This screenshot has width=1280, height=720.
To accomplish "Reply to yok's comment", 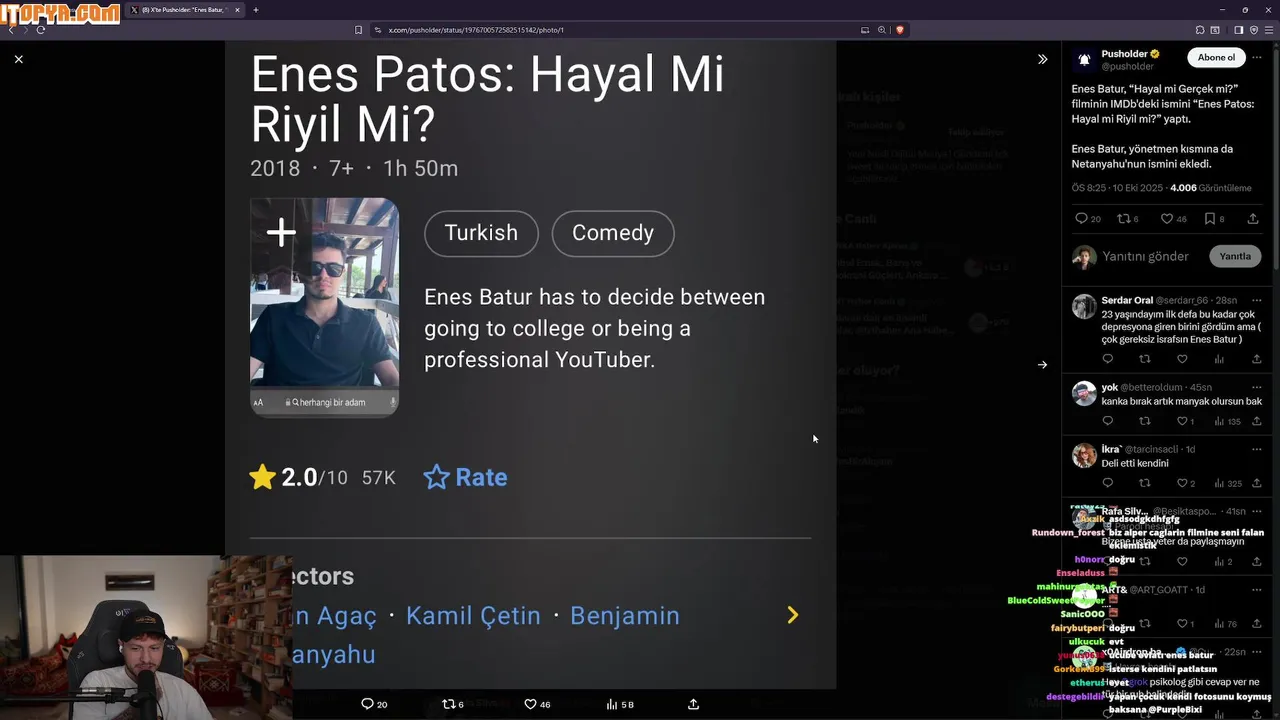I will pyautogui.click(x=1107, y=421).
